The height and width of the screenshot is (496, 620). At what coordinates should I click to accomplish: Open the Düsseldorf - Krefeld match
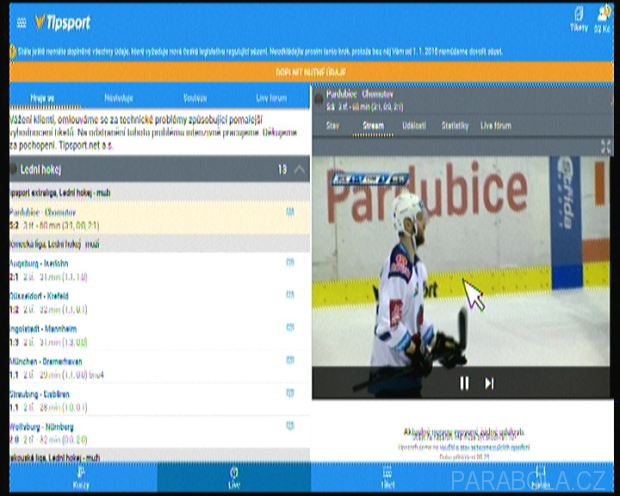[159, 303]
